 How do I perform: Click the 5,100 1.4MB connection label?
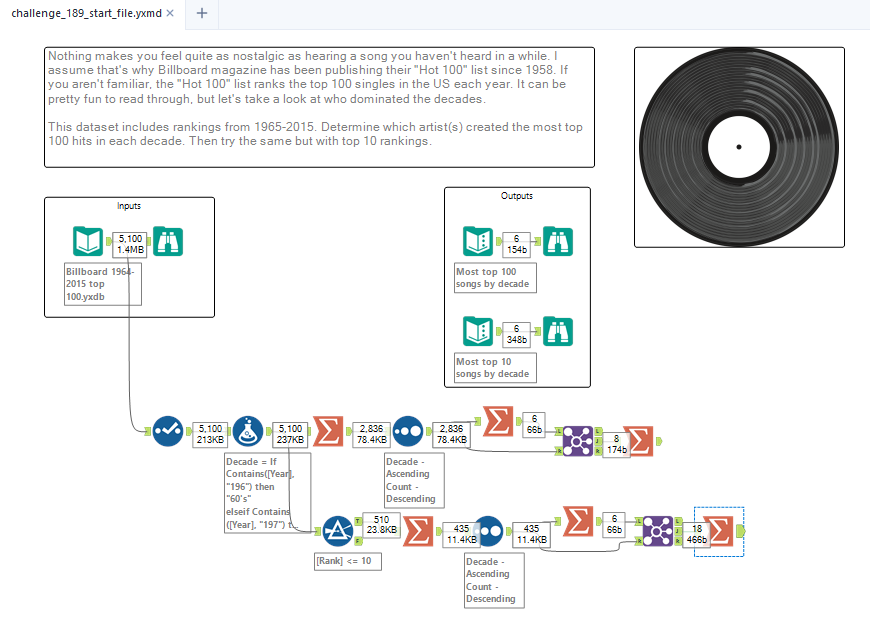click(x=130, y=244)
